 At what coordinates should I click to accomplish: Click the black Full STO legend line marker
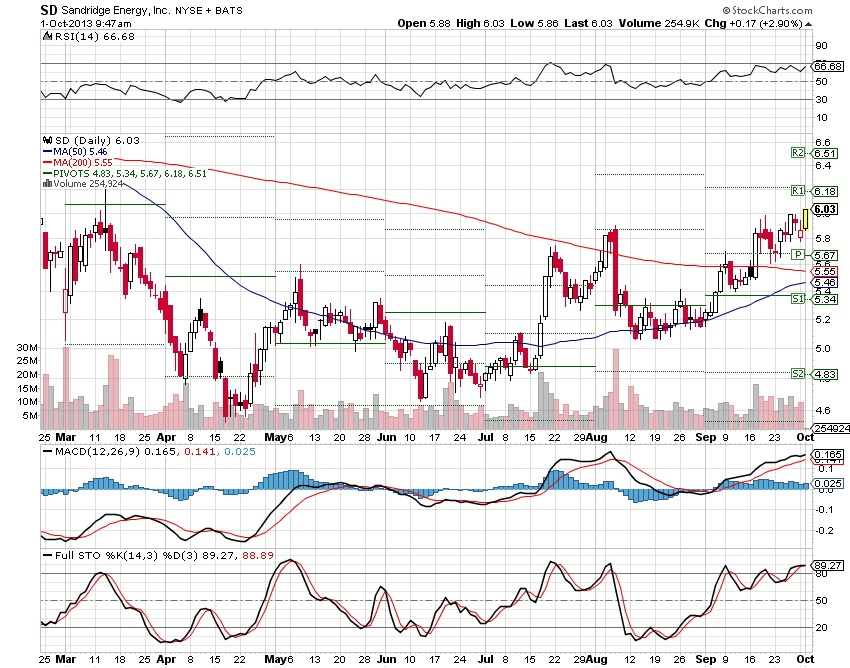coord(47,556)
